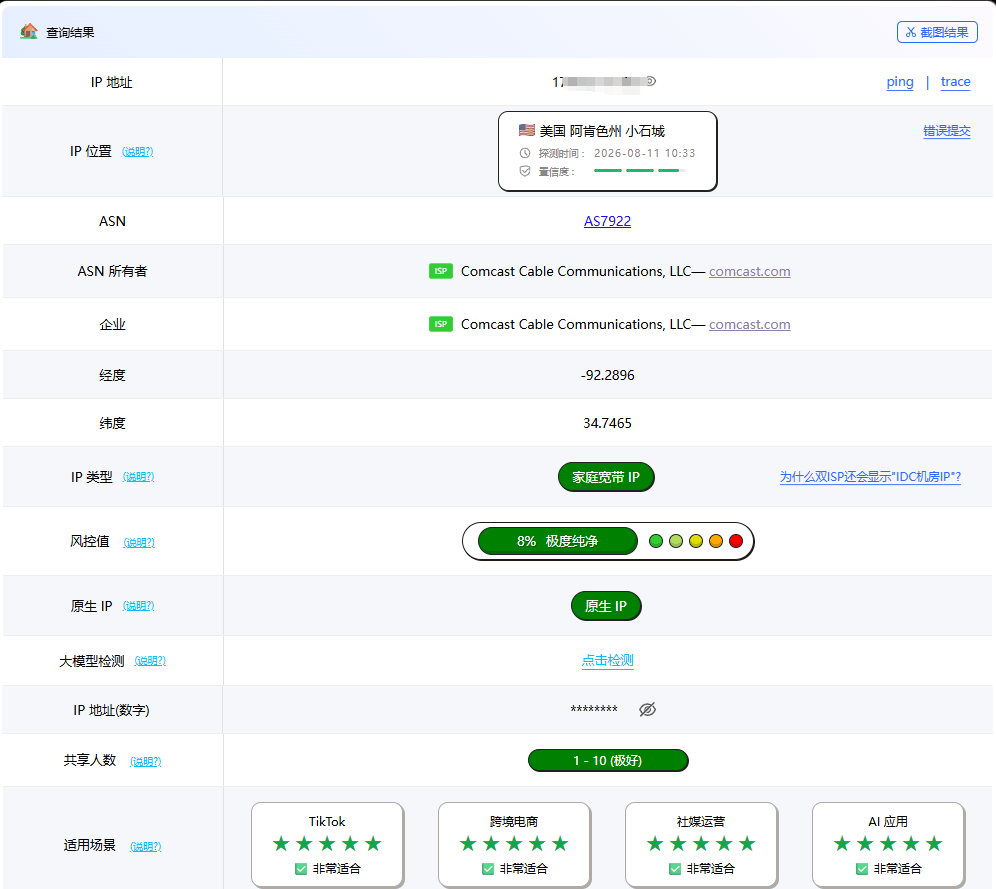Screen dimensions: 996x889
Task: Click the 家庭宽带 IP type badge
Action: [x=606, y=477]
